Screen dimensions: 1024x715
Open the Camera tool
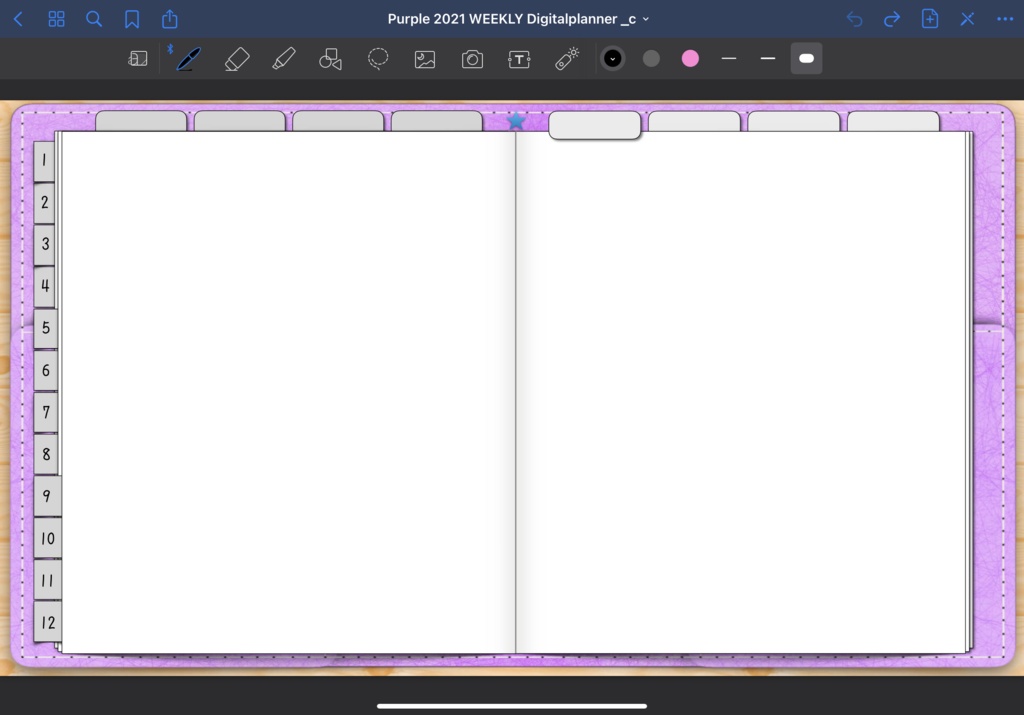(472, 59)
